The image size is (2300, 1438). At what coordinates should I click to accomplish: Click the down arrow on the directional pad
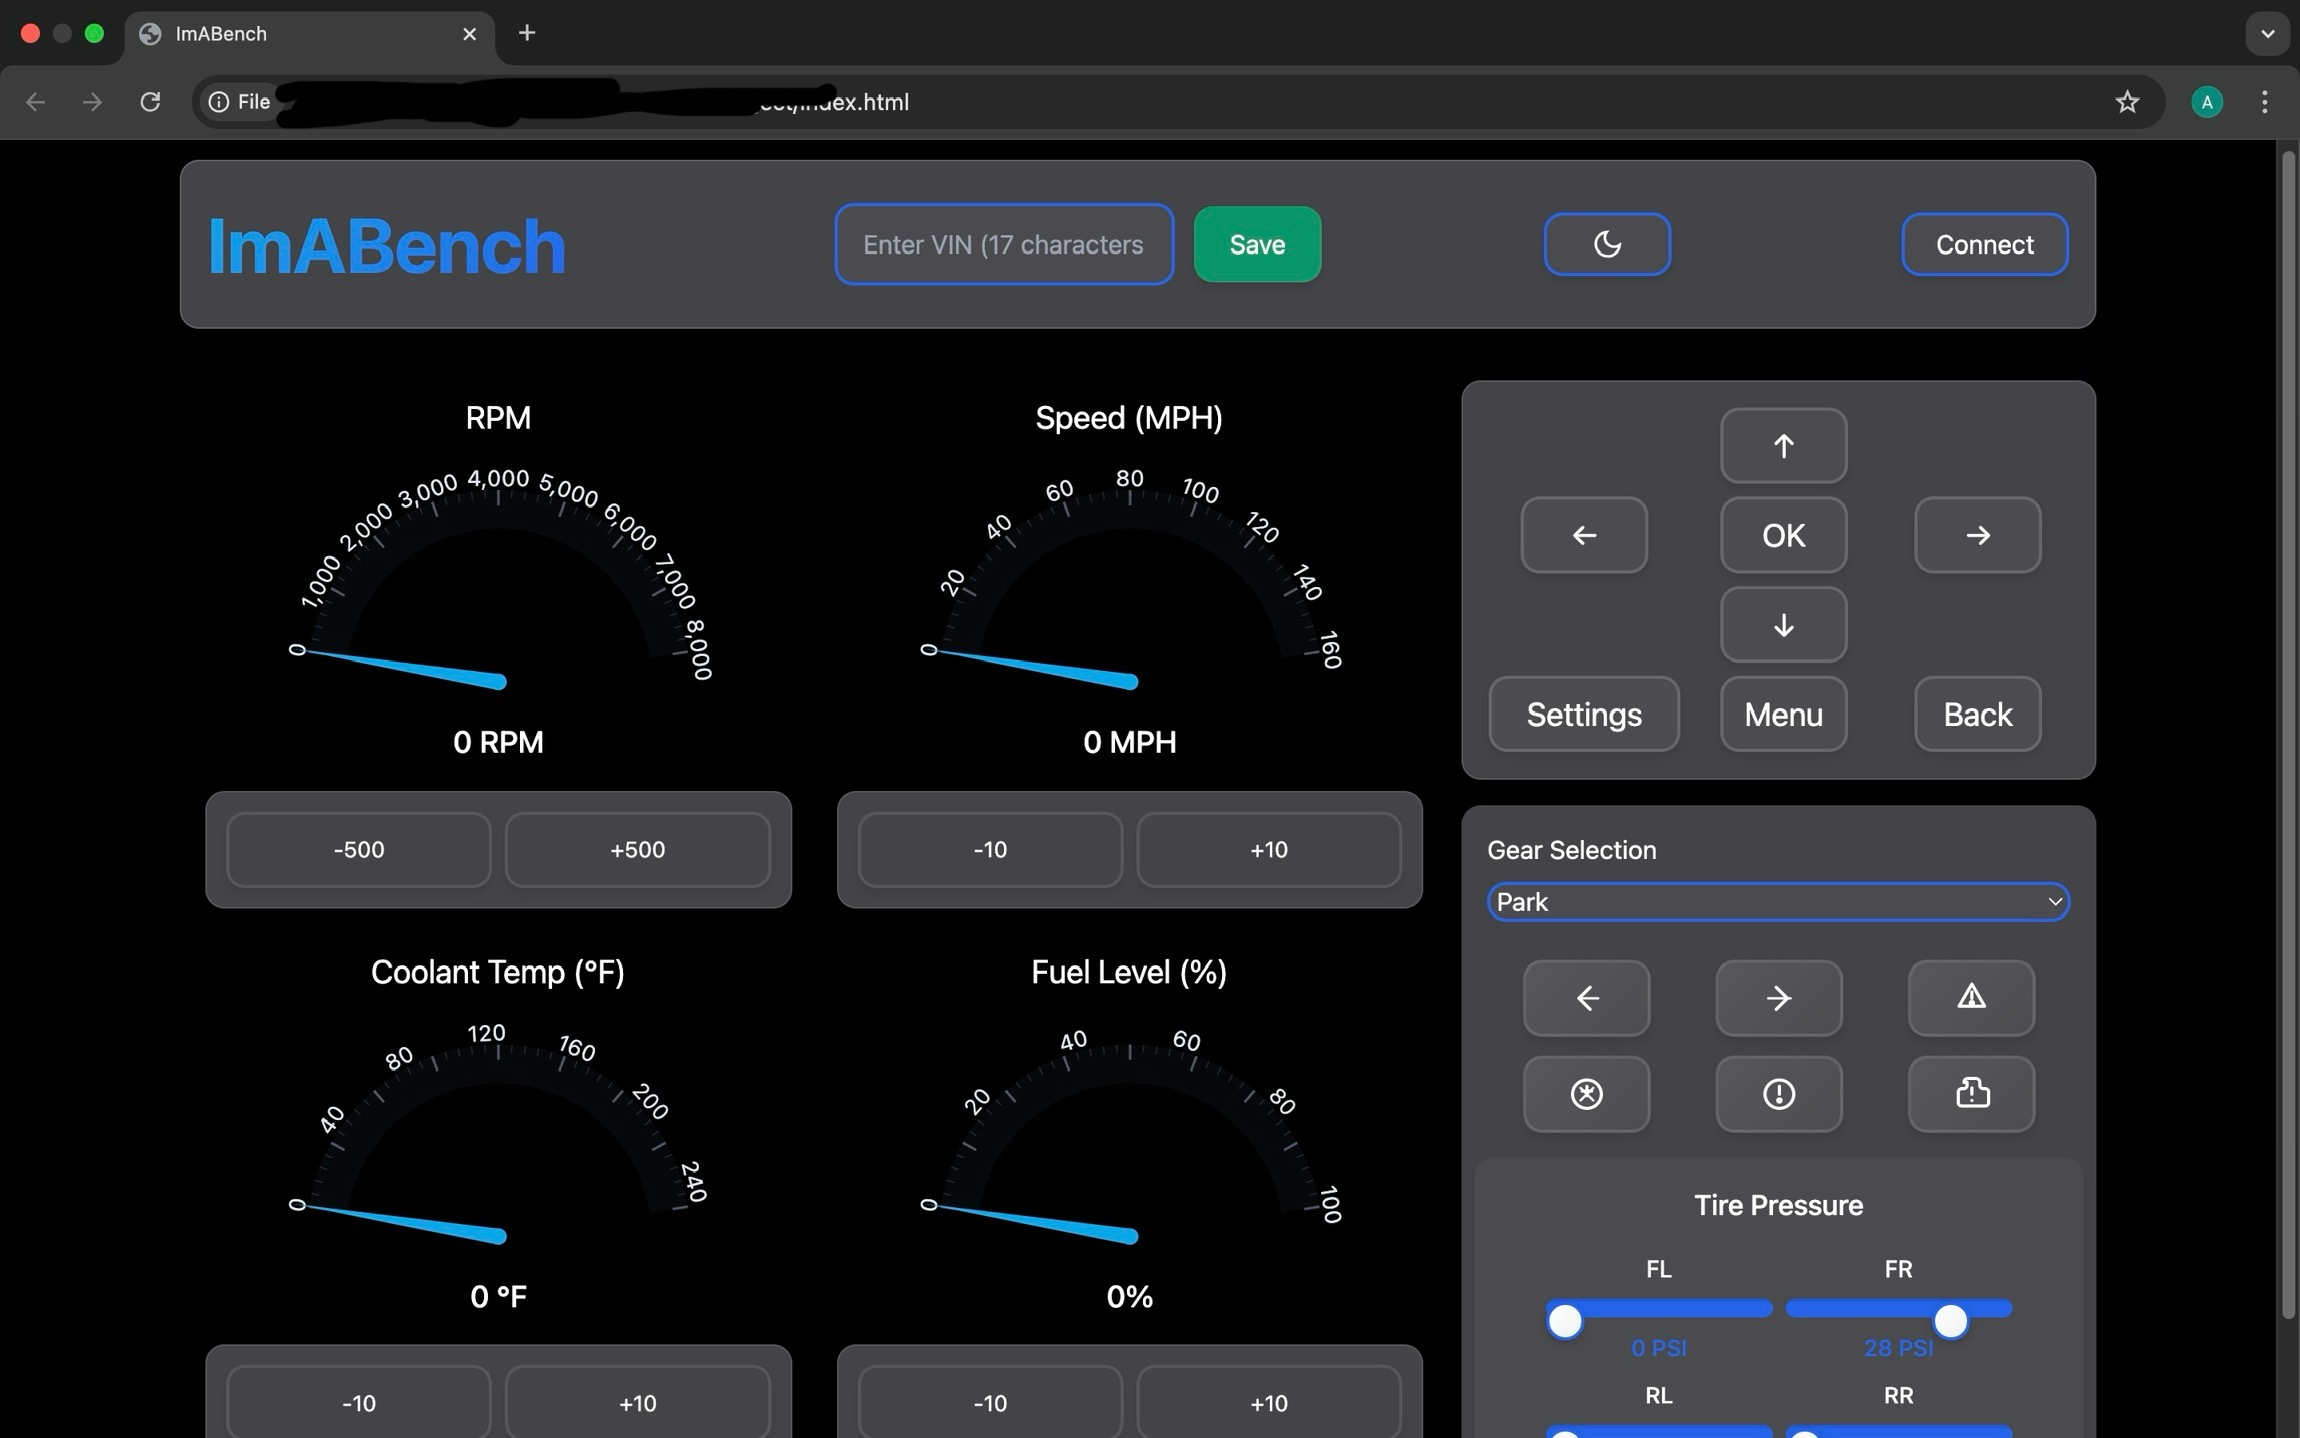pyautogui.click(x=1783, y=625)
